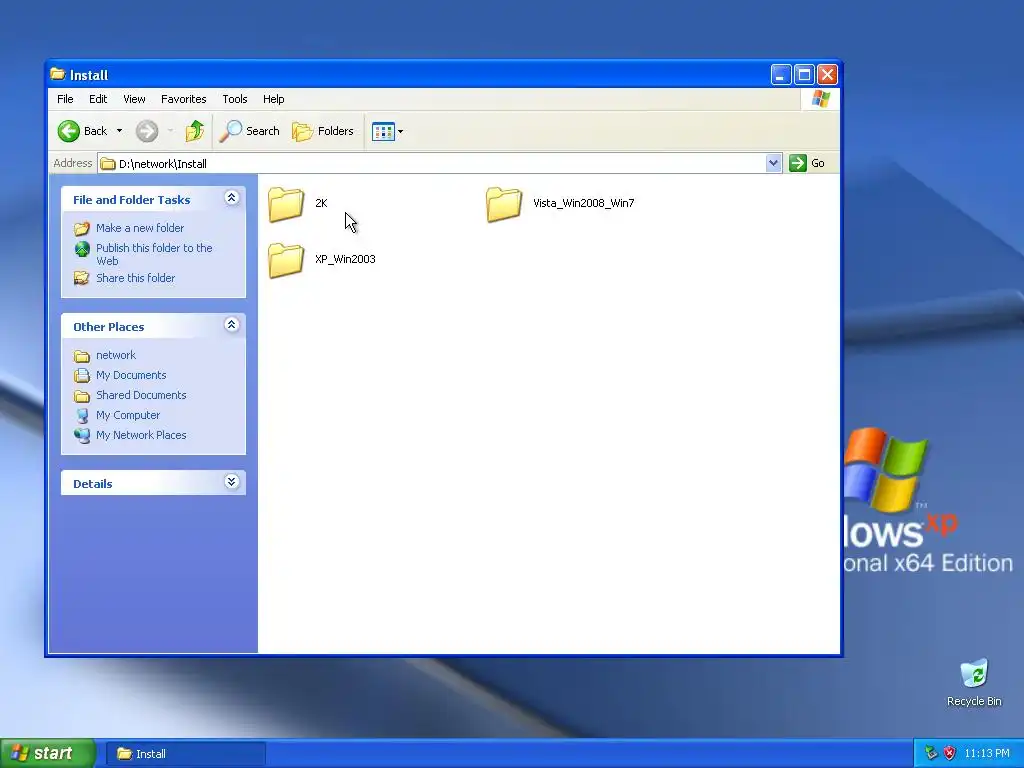Collapse the File and Folder Tasks panel
Image resolution: width=1024 pixels, height=768 pixels.
point(231,198)
